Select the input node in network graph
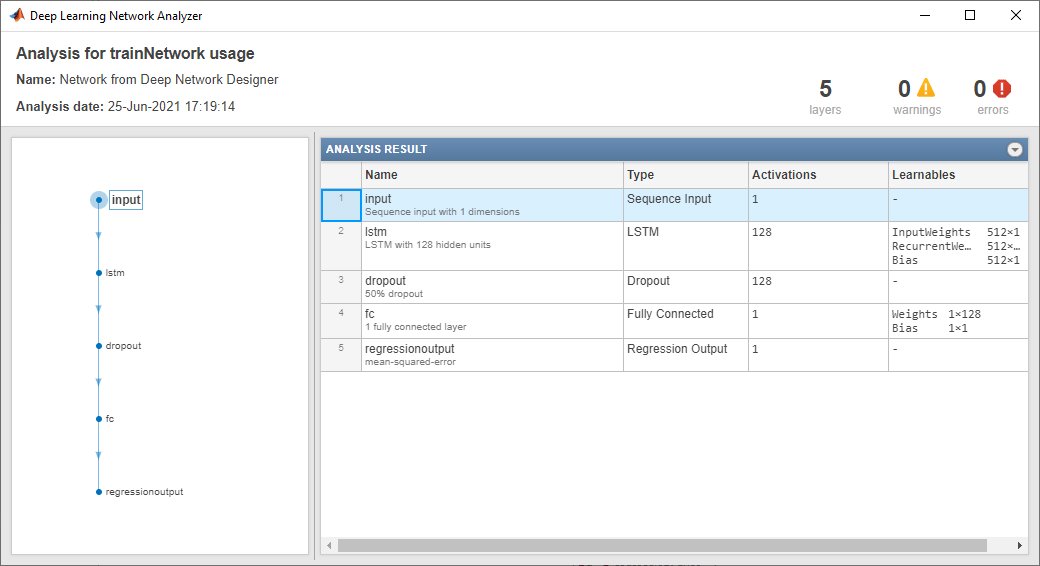 (99, 200)
